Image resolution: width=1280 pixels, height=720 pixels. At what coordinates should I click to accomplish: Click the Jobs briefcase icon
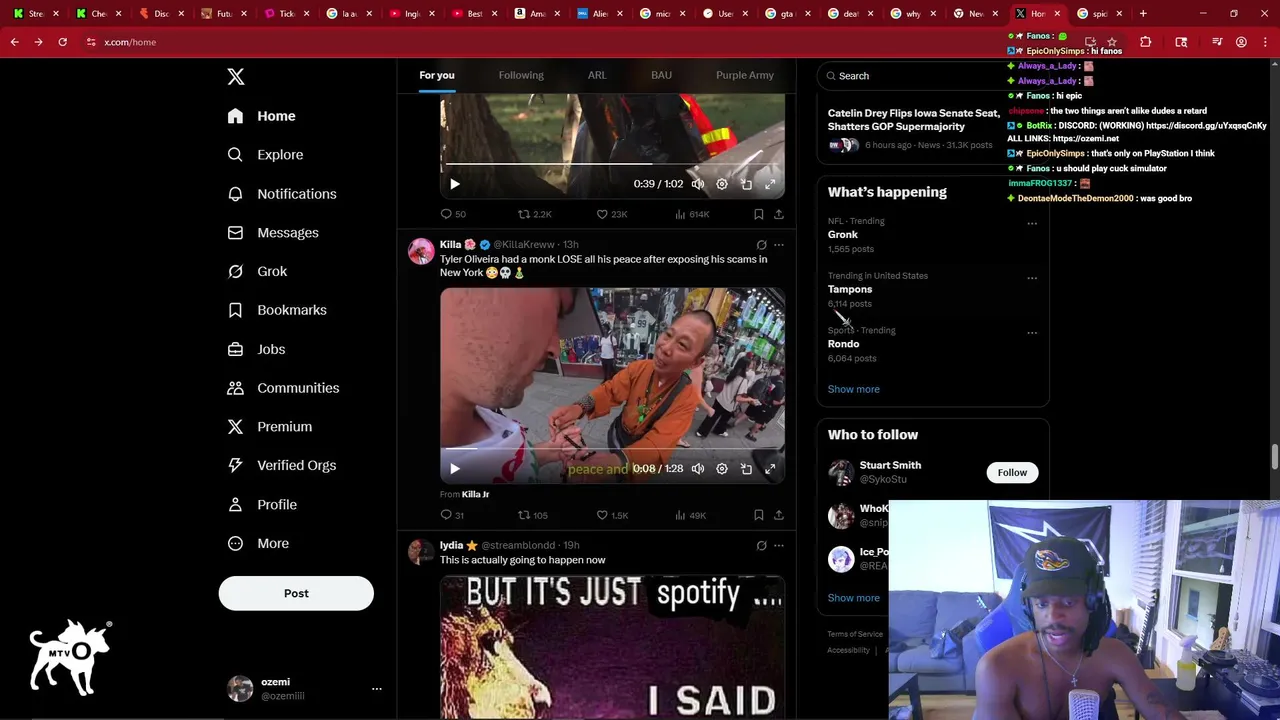pos(235,349)
